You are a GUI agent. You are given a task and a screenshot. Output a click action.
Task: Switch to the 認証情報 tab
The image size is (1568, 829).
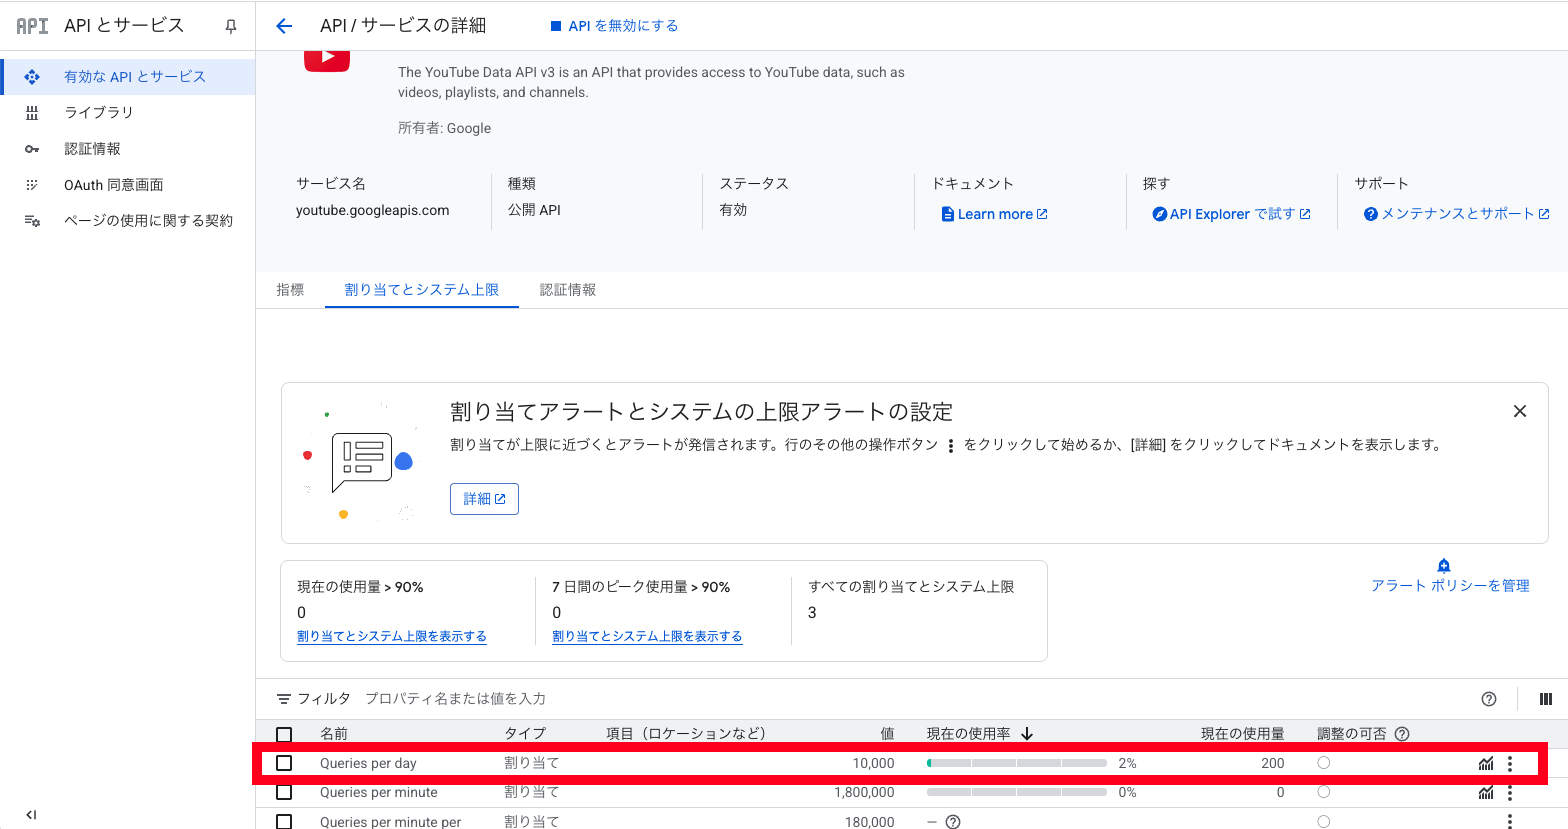pos(567,290)
